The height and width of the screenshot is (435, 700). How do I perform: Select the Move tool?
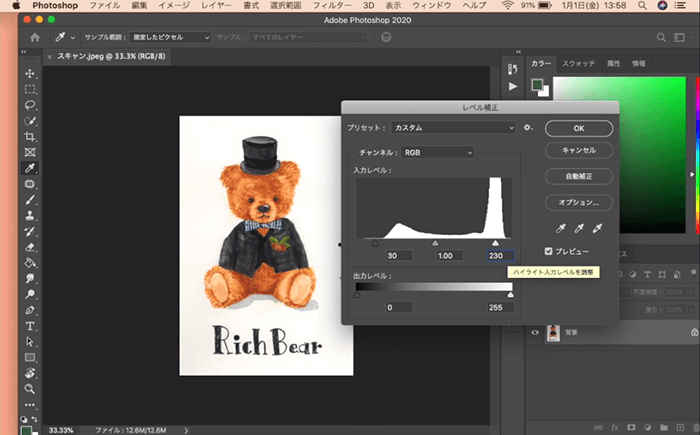[30, 74]
